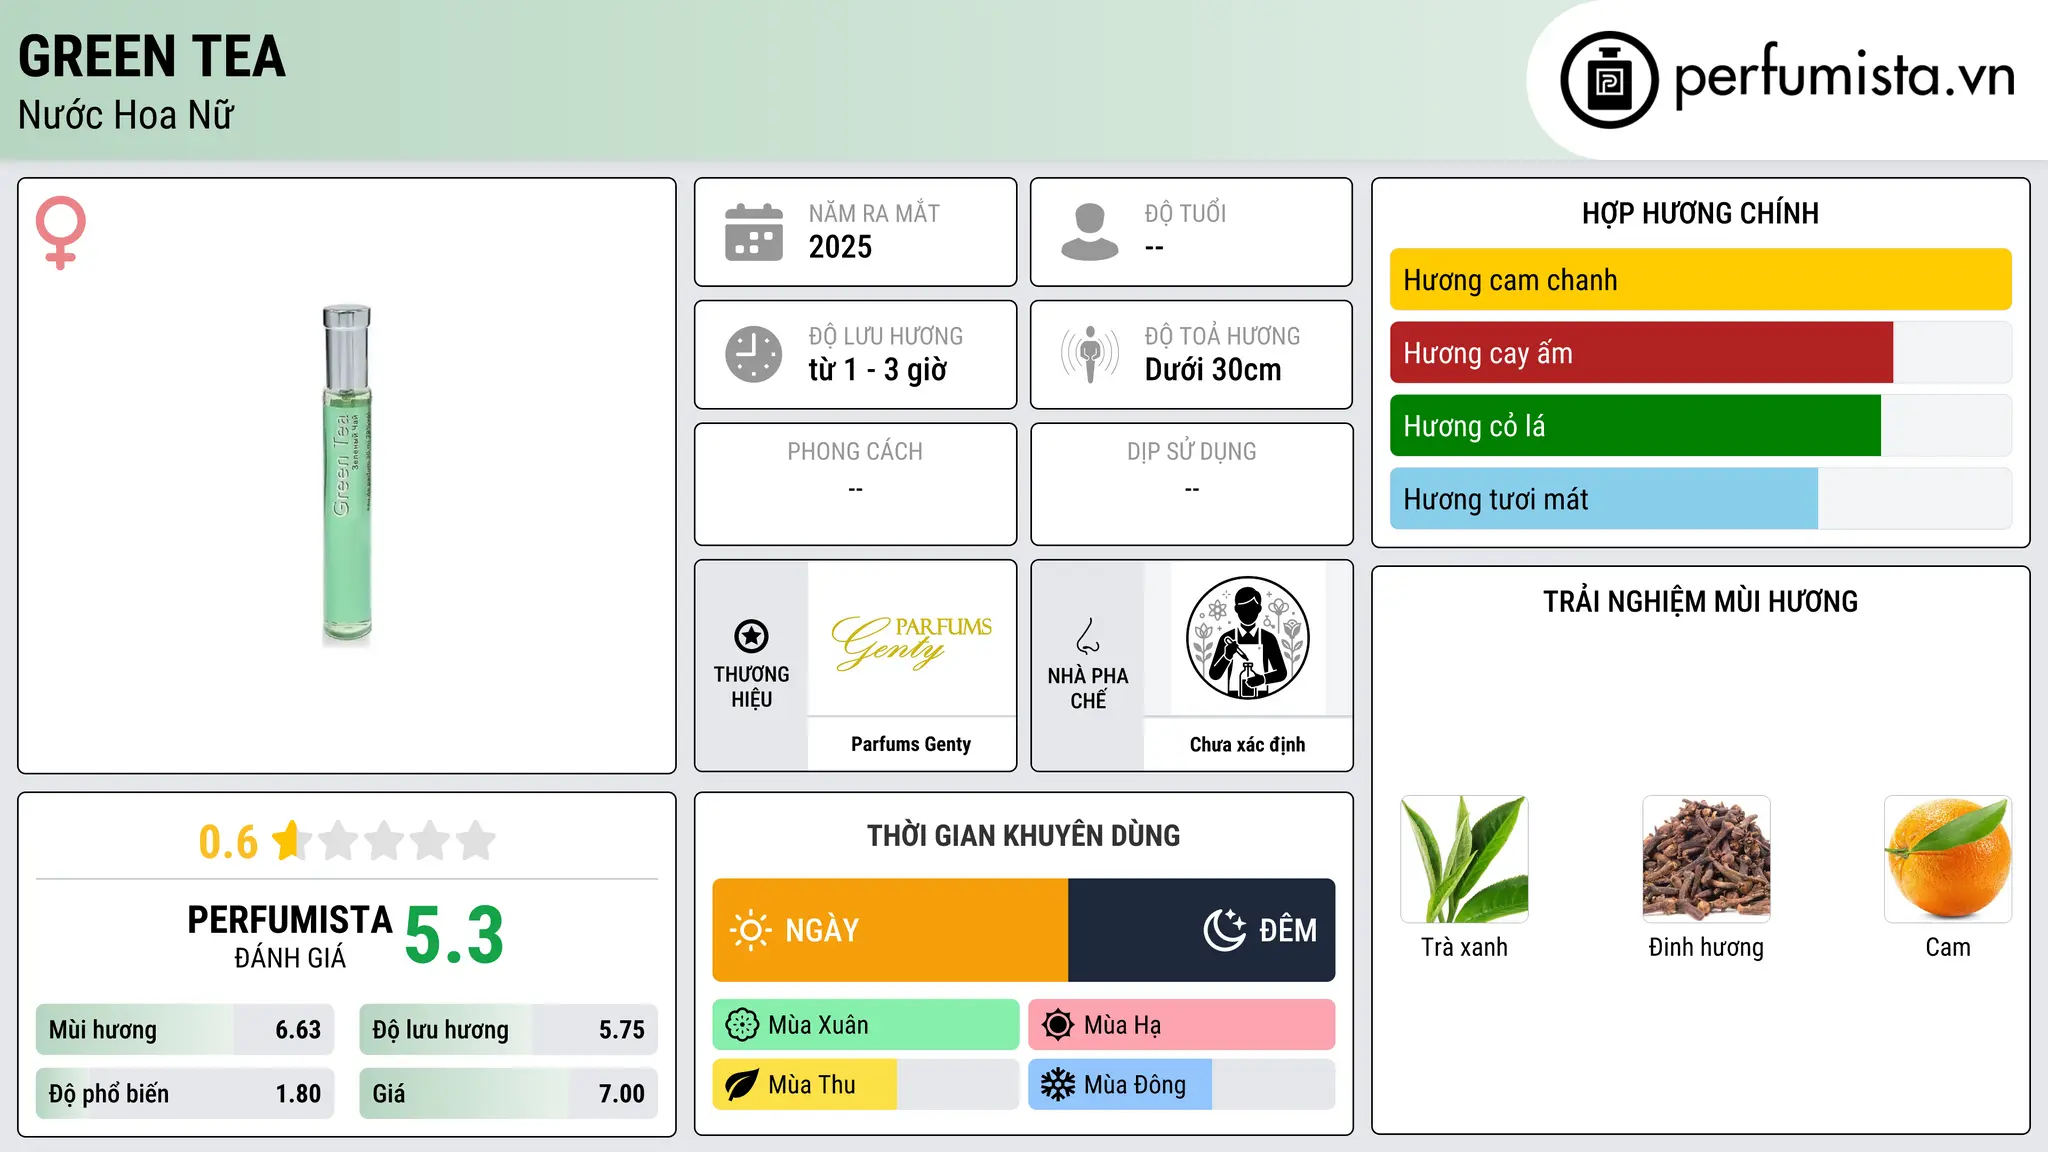Image resolution: width=2048 pixels, height=1152 pixels.
Task: Click the từ 1 - 3 giờ longevity value
Action: [x=877, y=370]
